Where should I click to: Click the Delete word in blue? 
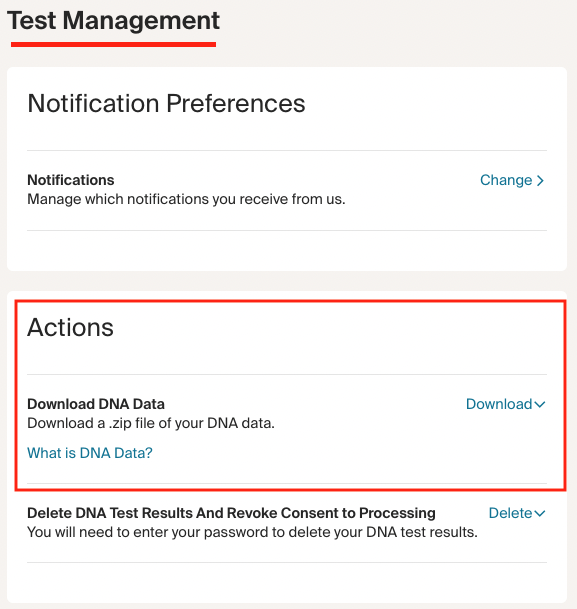(510, 513)
